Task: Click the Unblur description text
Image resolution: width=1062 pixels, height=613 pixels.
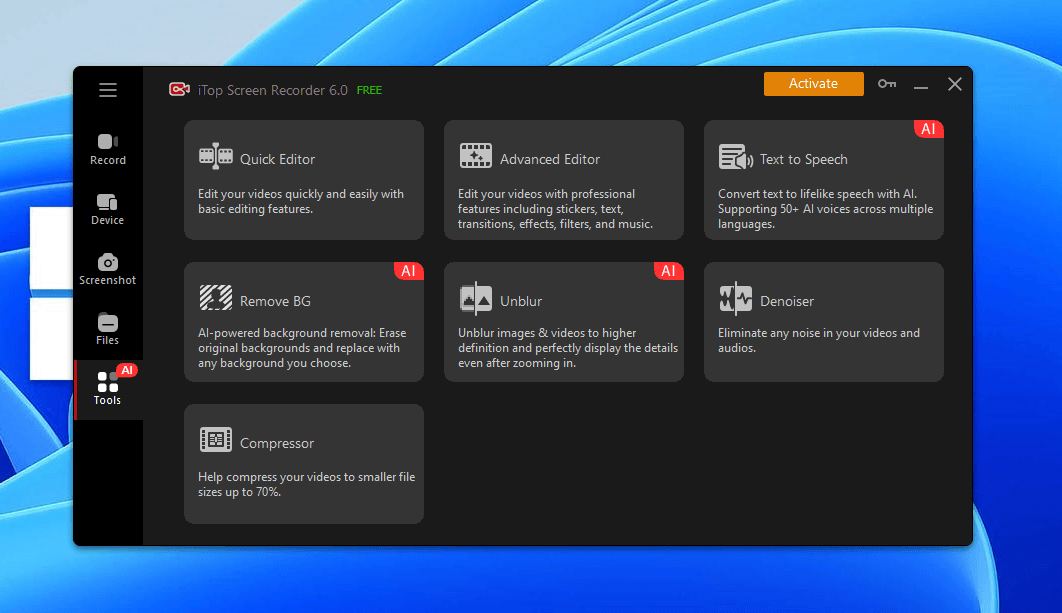Action: [568, 348]
